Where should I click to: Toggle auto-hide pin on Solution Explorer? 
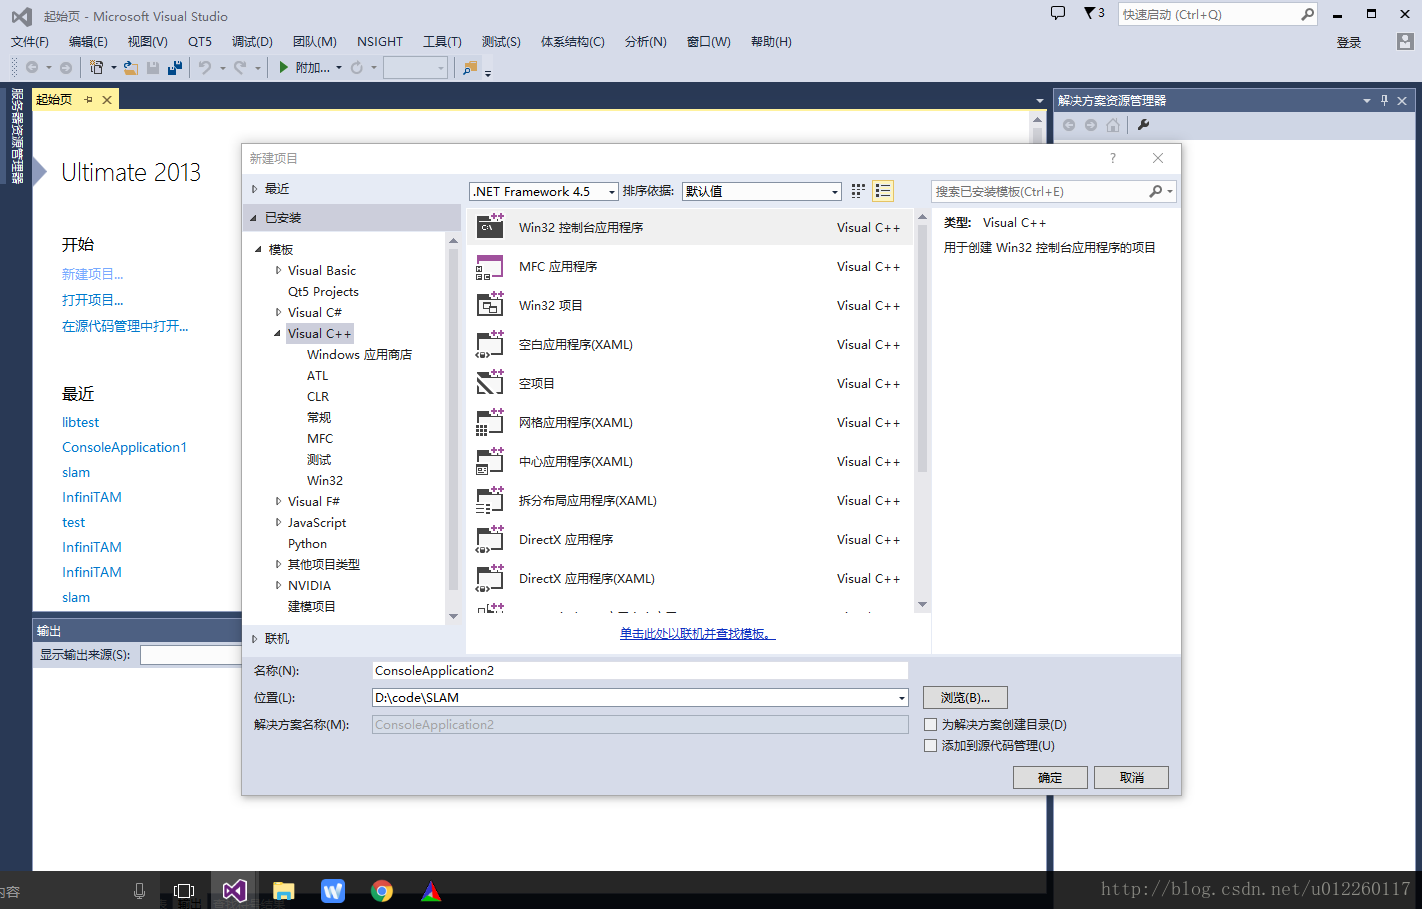(x=1384, y=100)
